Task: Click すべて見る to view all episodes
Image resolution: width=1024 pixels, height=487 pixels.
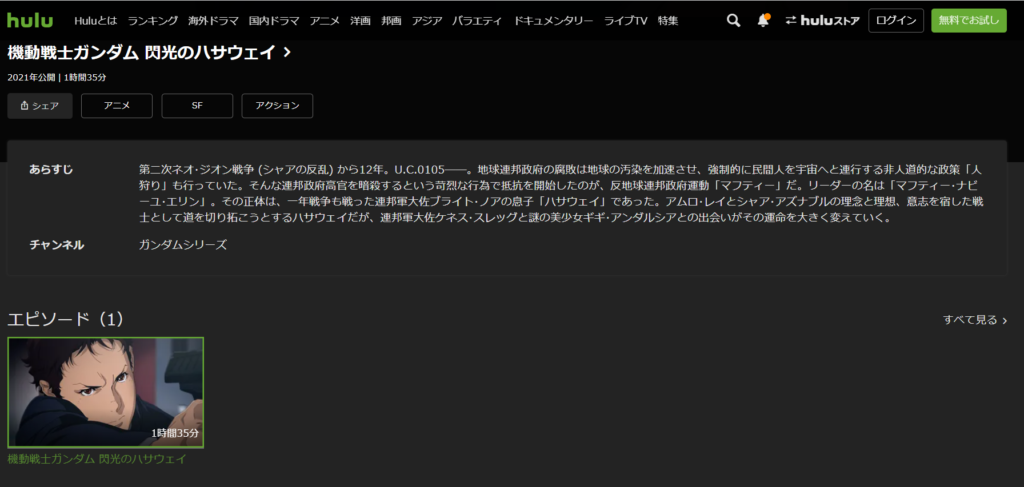Action: [975, 320]
